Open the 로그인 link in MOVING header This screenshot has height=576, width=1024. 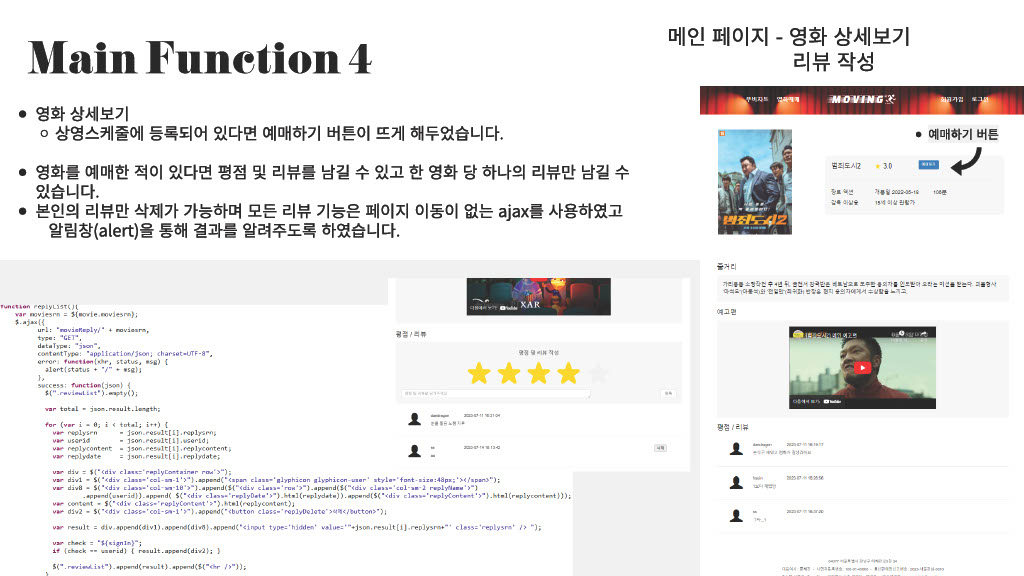click(x=980, y=99)
